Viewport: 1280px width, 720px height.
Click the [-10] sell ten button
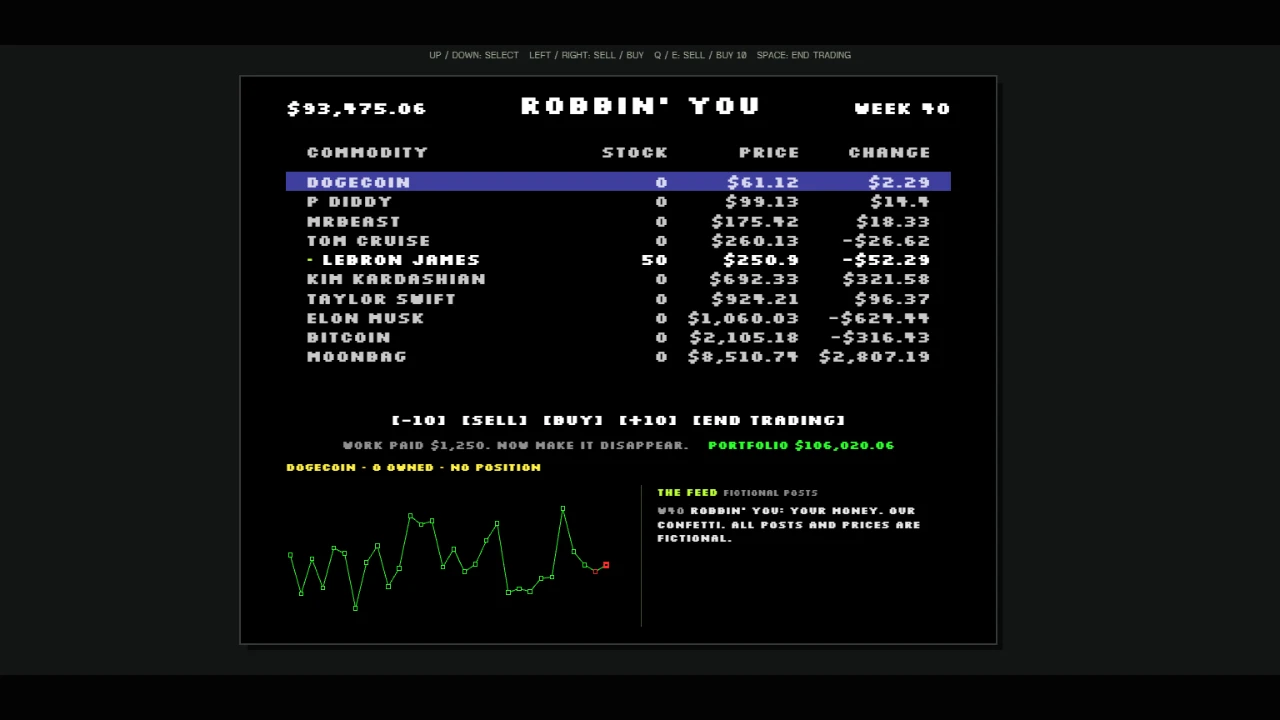(x=421, y=420)
